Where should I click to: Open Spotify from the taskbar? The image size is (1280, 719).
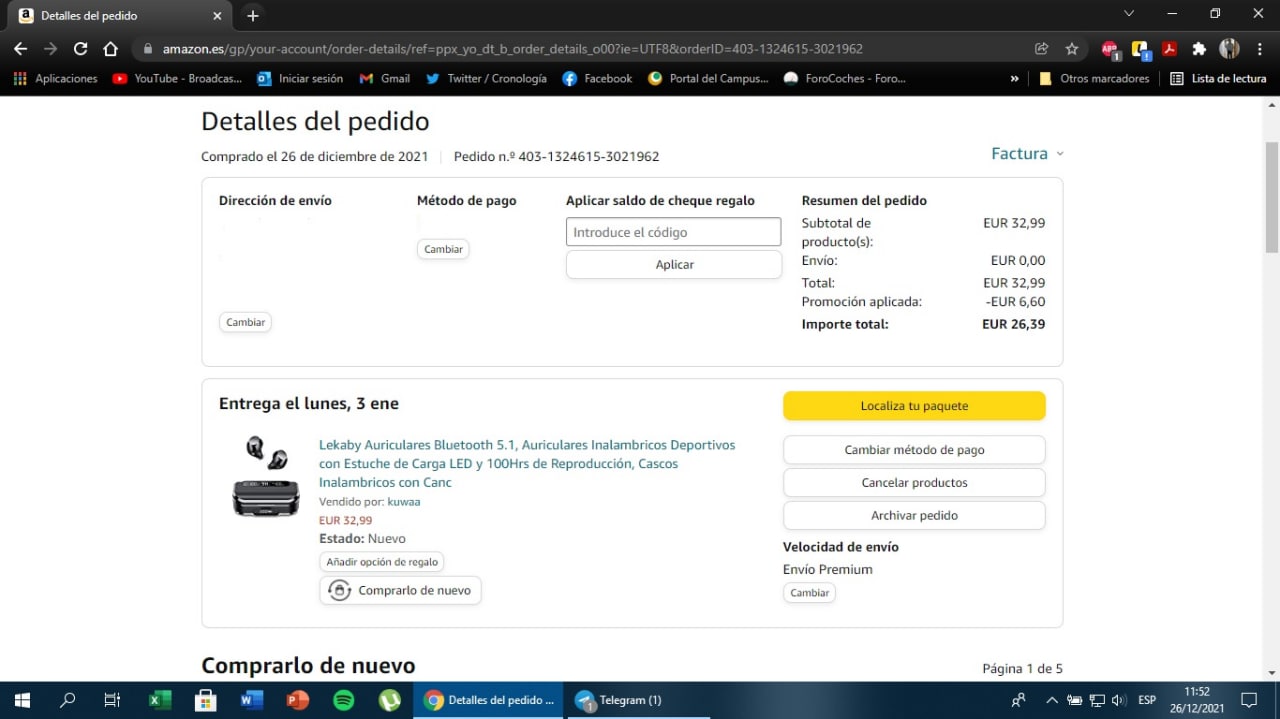click(343, 700)
